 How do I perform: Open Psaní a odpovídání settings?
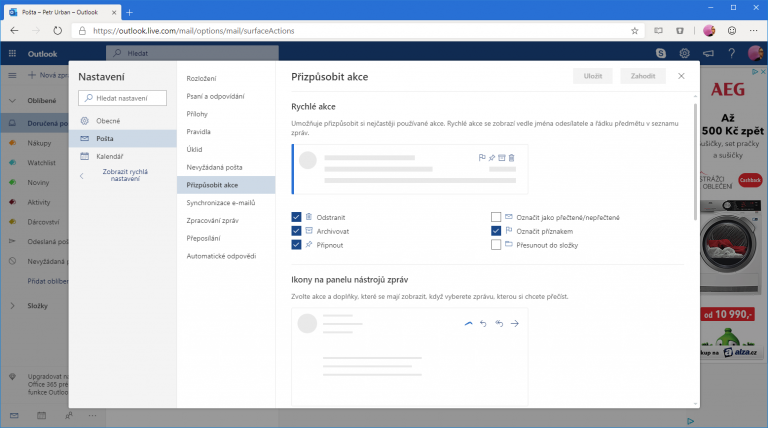click(226, 96)
